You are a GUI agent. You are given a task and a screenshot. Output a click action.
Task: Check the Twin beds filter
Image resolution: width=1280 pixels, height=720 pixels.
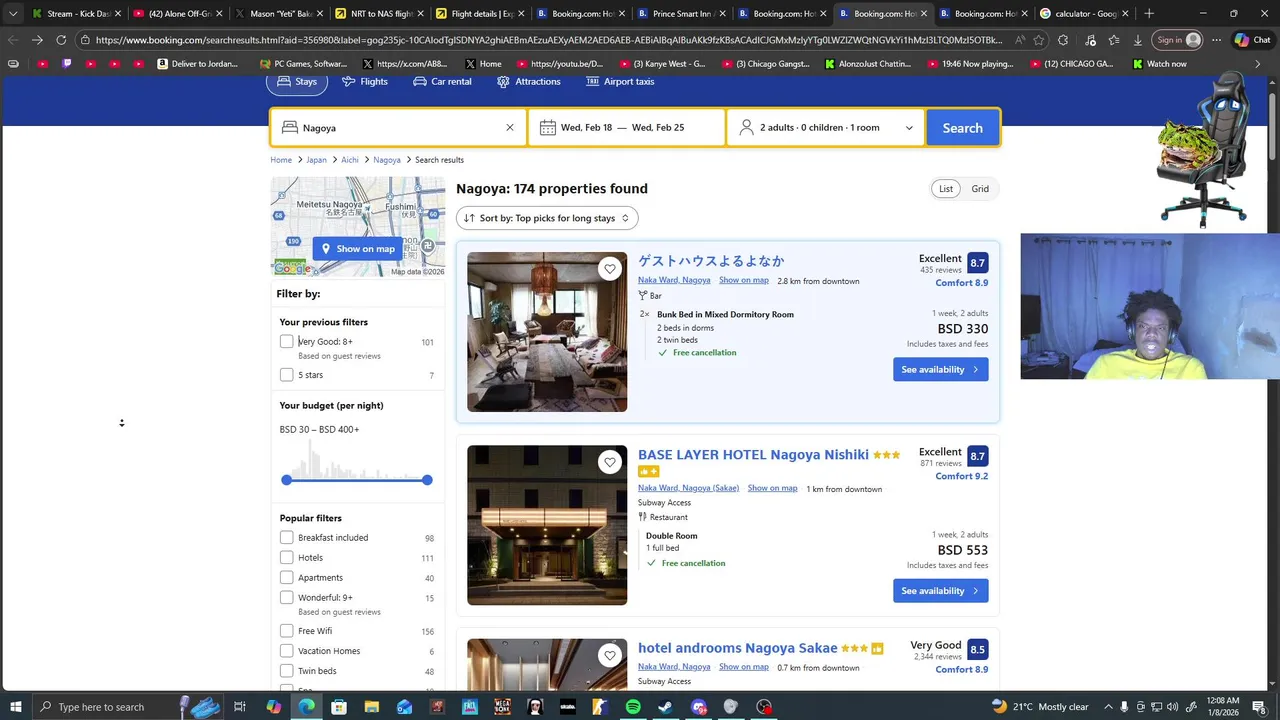(x=287, y=671)
